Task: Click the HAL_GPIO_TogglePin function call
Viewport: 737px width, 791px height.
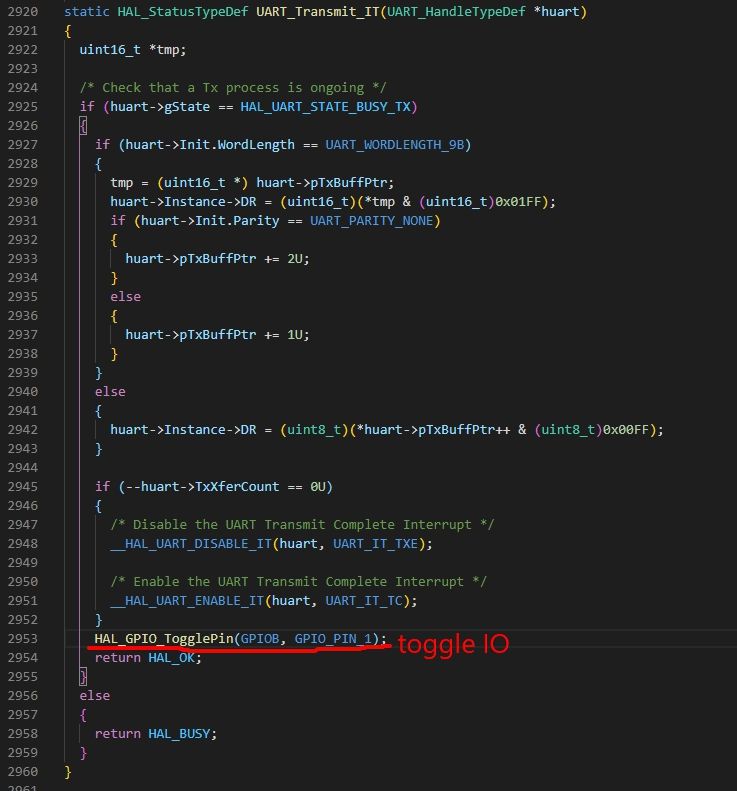Action: coord(164,639)
